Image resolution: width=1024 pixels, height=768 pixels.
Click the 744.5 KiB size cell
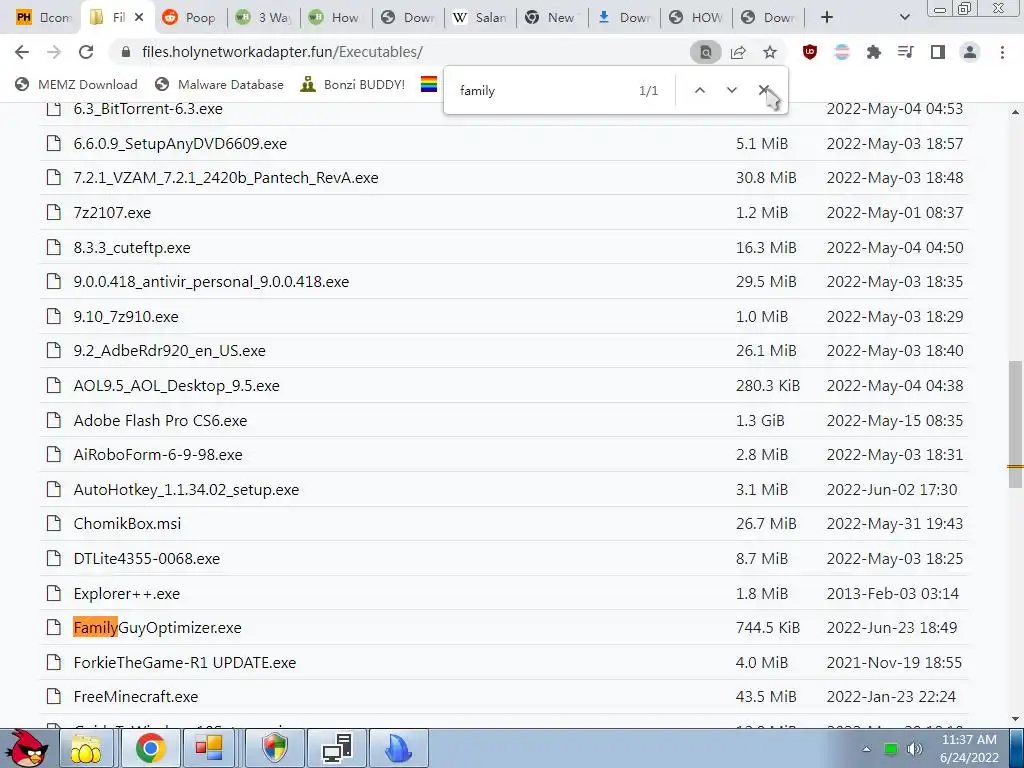click(767, 628)
